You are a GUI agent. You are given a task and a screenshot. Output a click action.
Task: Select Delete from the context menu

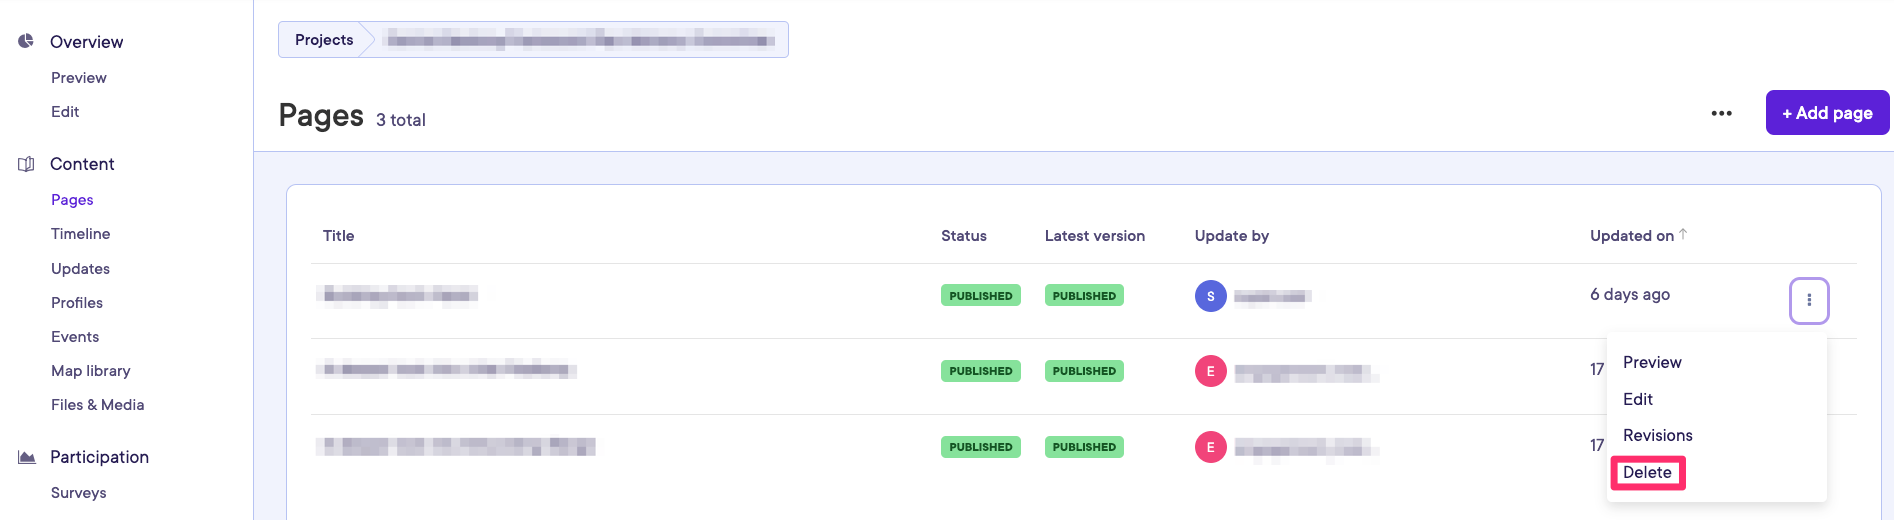1647,472
